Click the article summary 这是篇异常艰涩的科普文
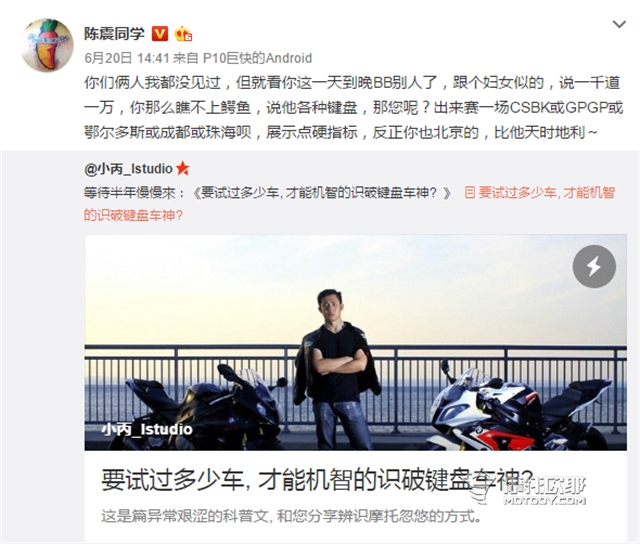The height and width of the screenshot is (544, 640). (x=291, y=516)
